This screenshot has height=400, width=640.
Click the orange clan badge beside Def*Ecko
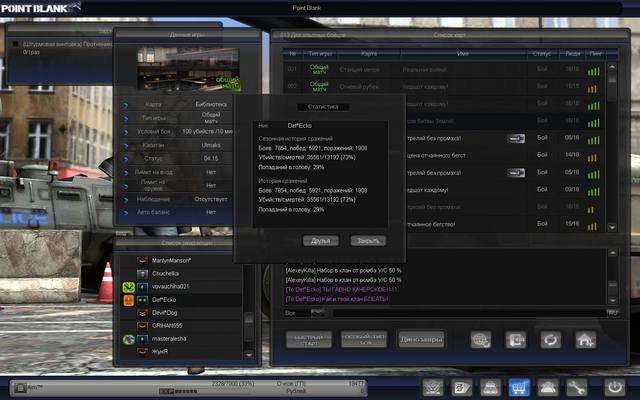[129, 300]
